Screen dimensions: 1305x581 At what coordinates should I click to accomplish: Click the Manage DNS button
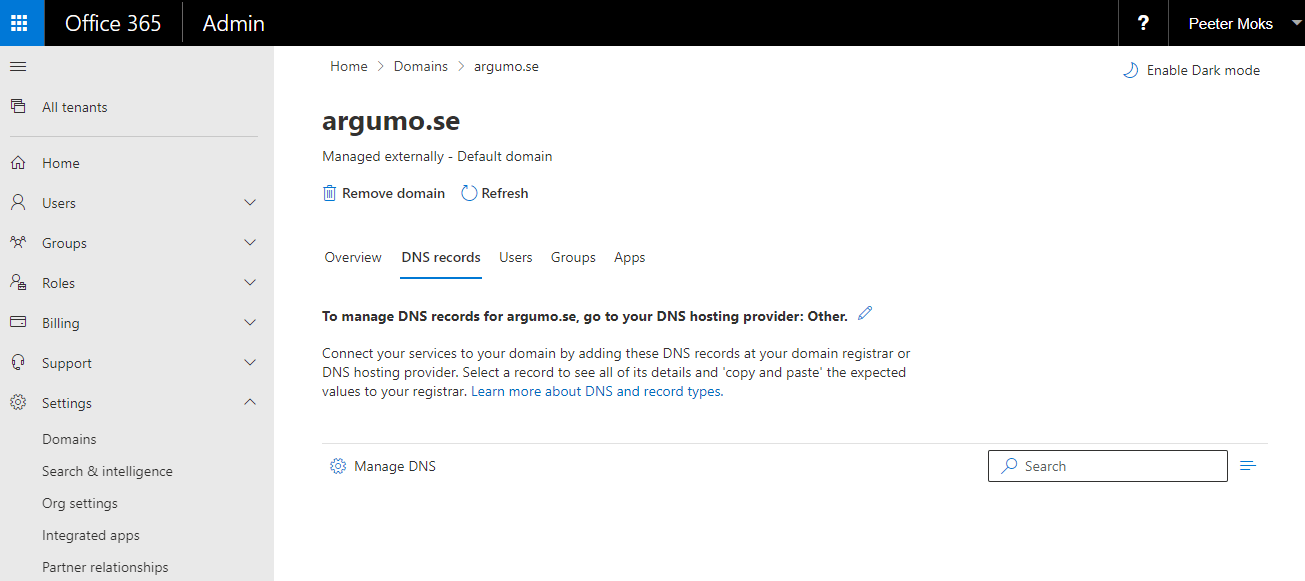click(383, 466)
